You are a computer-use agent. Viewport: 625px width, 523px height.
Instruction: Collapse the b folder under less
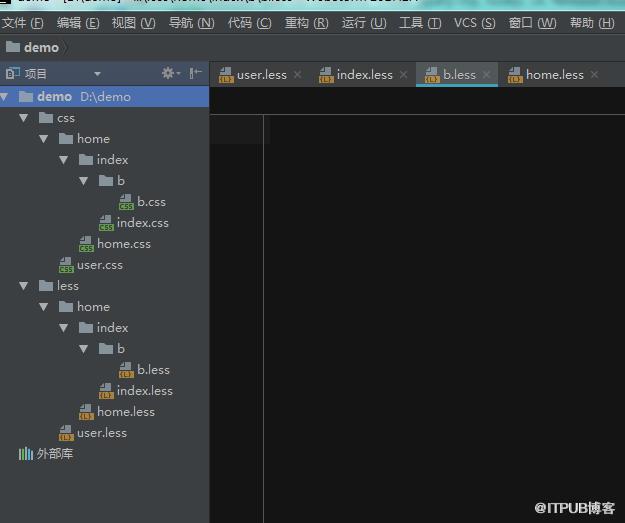click(84, 349)
